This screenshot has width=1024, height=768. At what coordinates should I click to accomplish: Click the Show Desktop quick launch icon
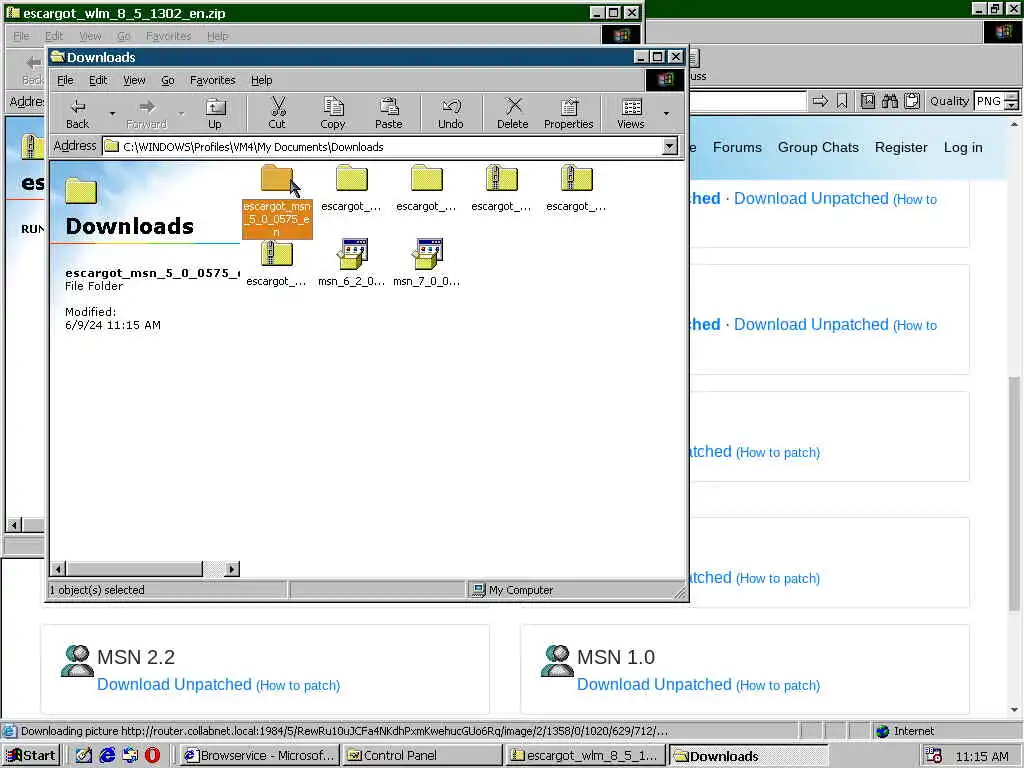coord(84,756)
